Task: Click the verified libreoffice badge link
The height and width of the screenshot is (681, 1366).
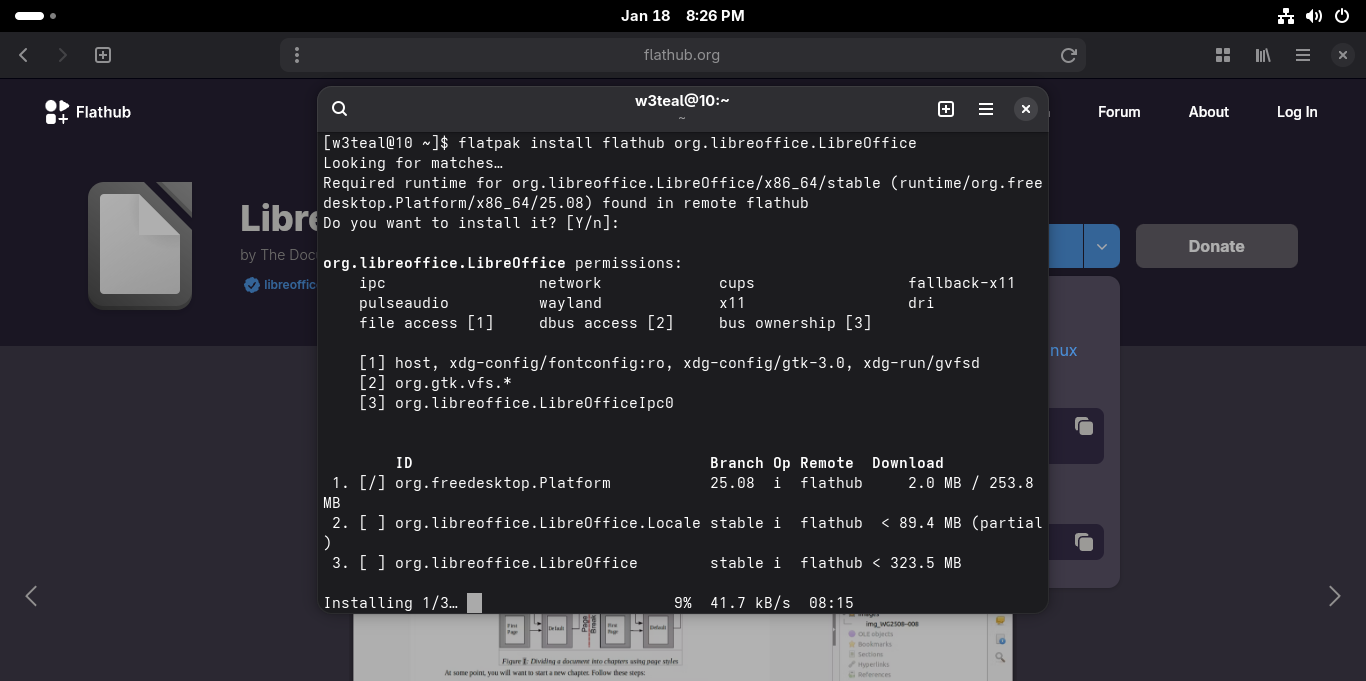Action: (x=281, y=285)
